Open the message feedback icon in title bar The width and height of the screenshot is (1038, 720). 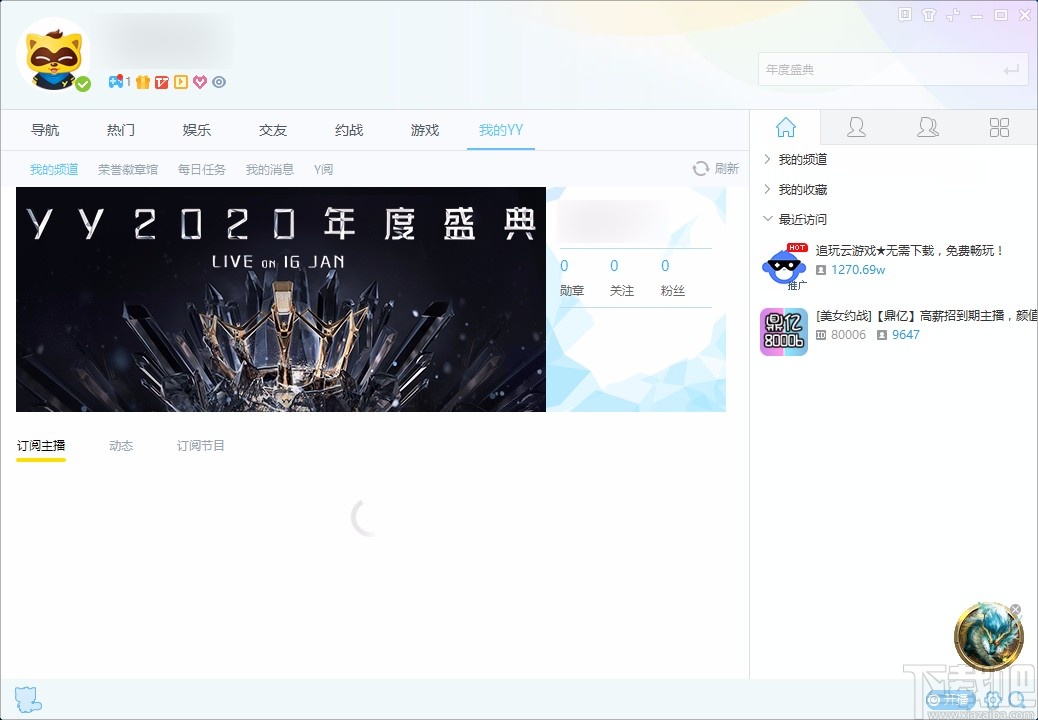[905, 15]
